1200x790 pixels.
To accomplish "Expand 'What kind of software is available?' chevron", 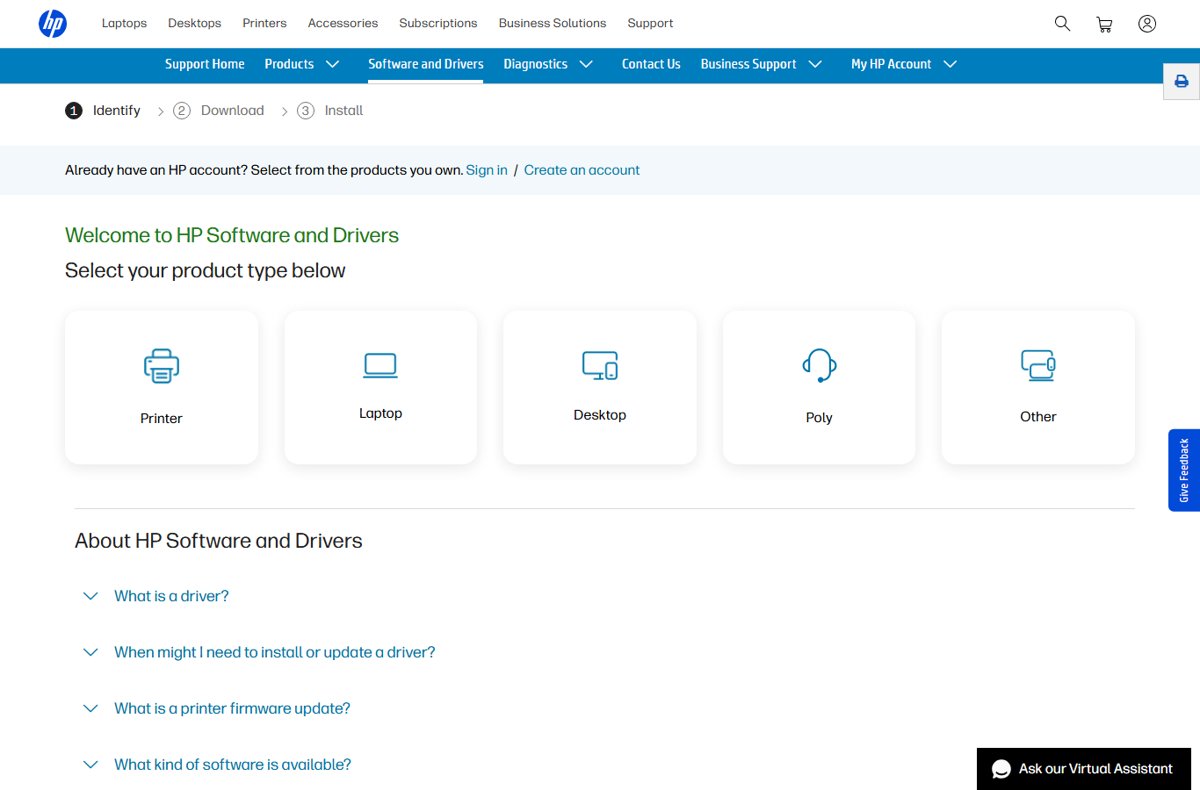I will pyautogui.click(x=90, y=764).
